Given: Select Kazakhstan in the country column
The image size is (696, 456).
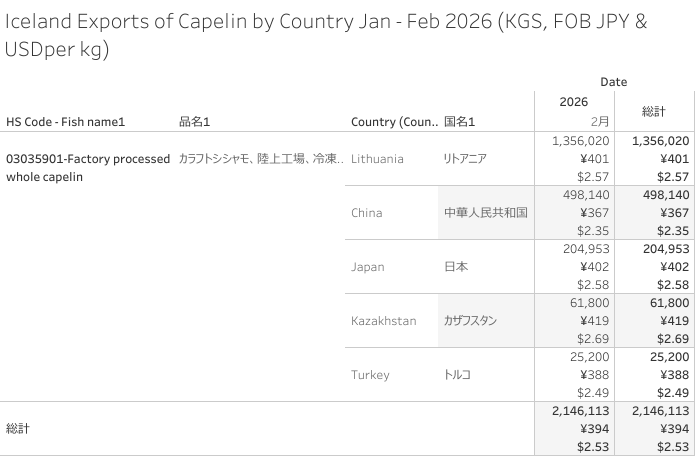Looking at the screenshot, I should click(384, 321).
